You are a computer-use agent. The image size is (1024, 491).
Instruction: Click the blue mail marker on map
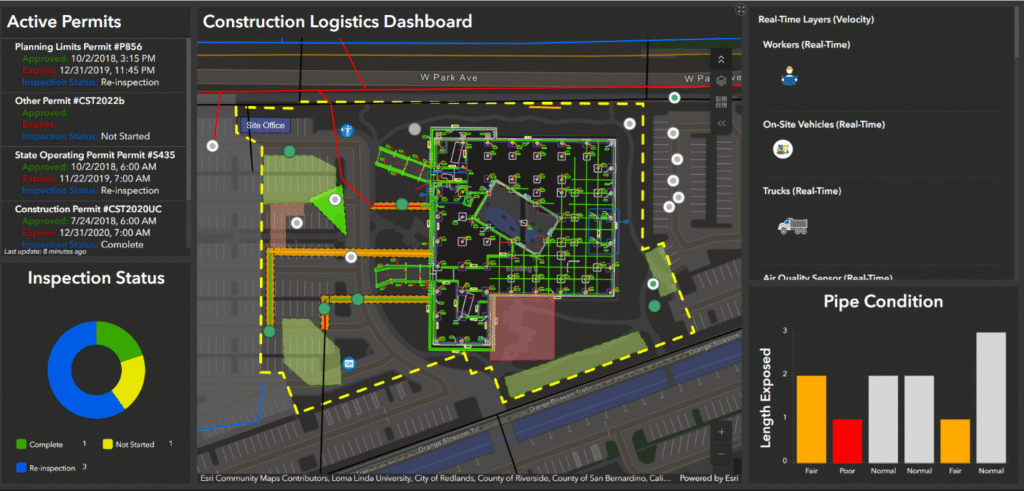pyautogui.click(x=348, y=362)
